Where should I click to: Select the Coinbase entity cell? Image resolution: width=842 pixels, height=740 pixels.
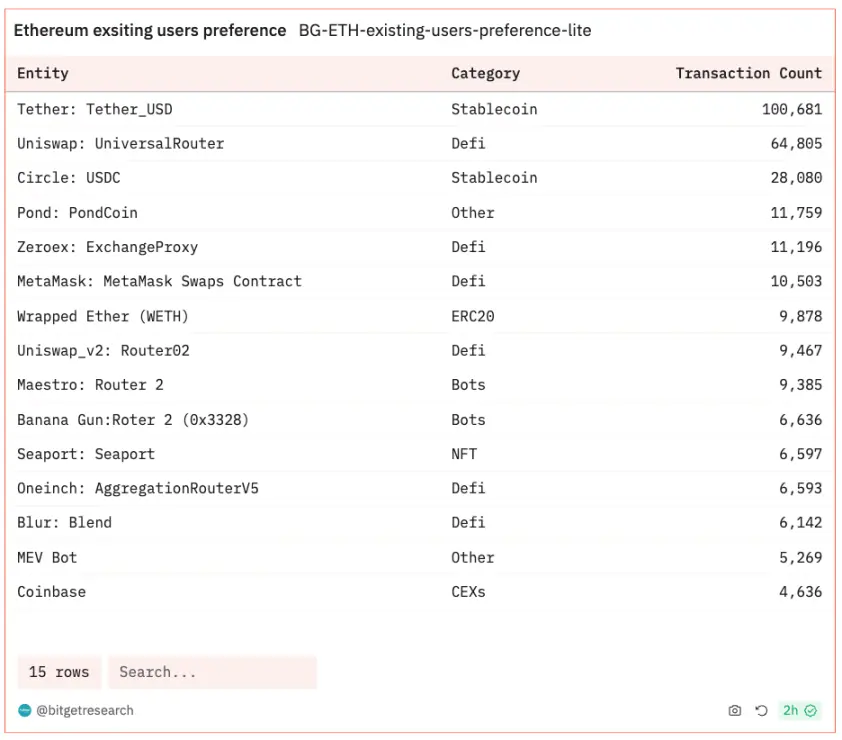pos(52,592)
